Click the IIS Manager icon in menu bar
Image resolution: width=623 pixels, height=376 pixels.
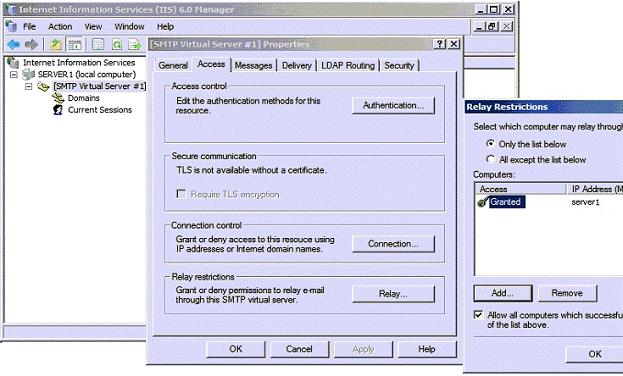(11, 27)
